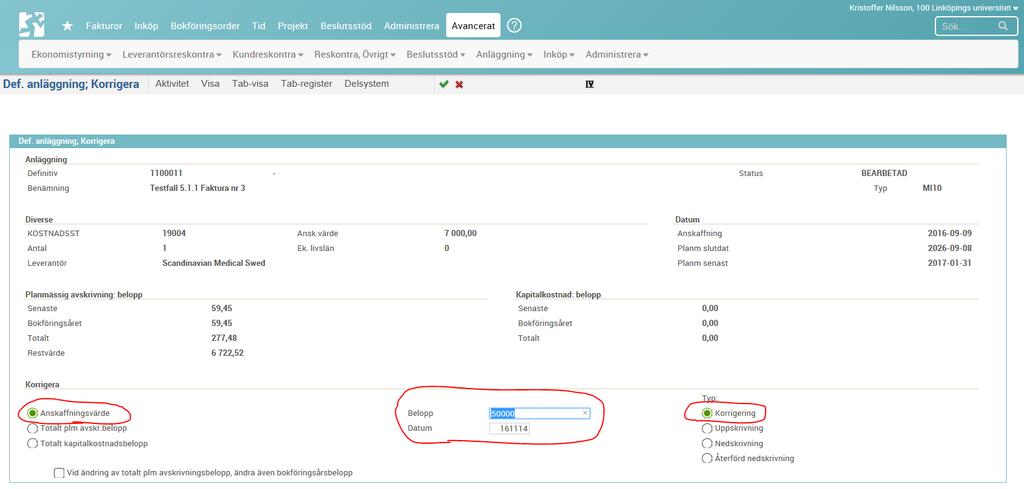Screen dimensions: 1024x489
Task: Expand Inköp submenu dropdown
Action: point(559,55)
